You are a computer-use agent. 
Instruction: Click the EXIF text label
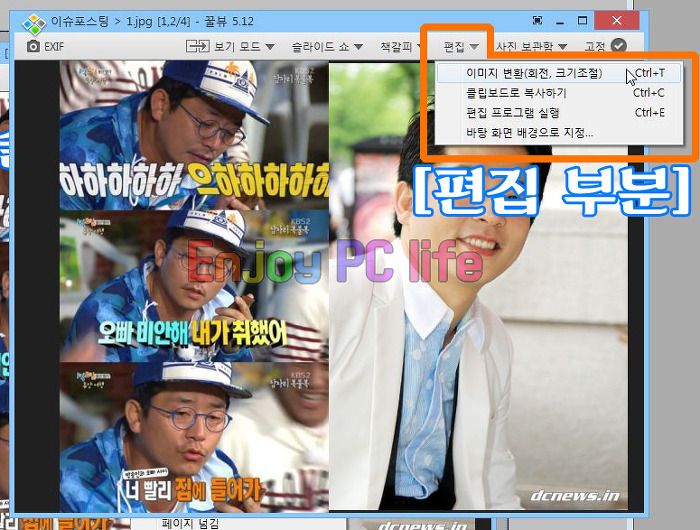pyautogui.click(x=54, y=46)
